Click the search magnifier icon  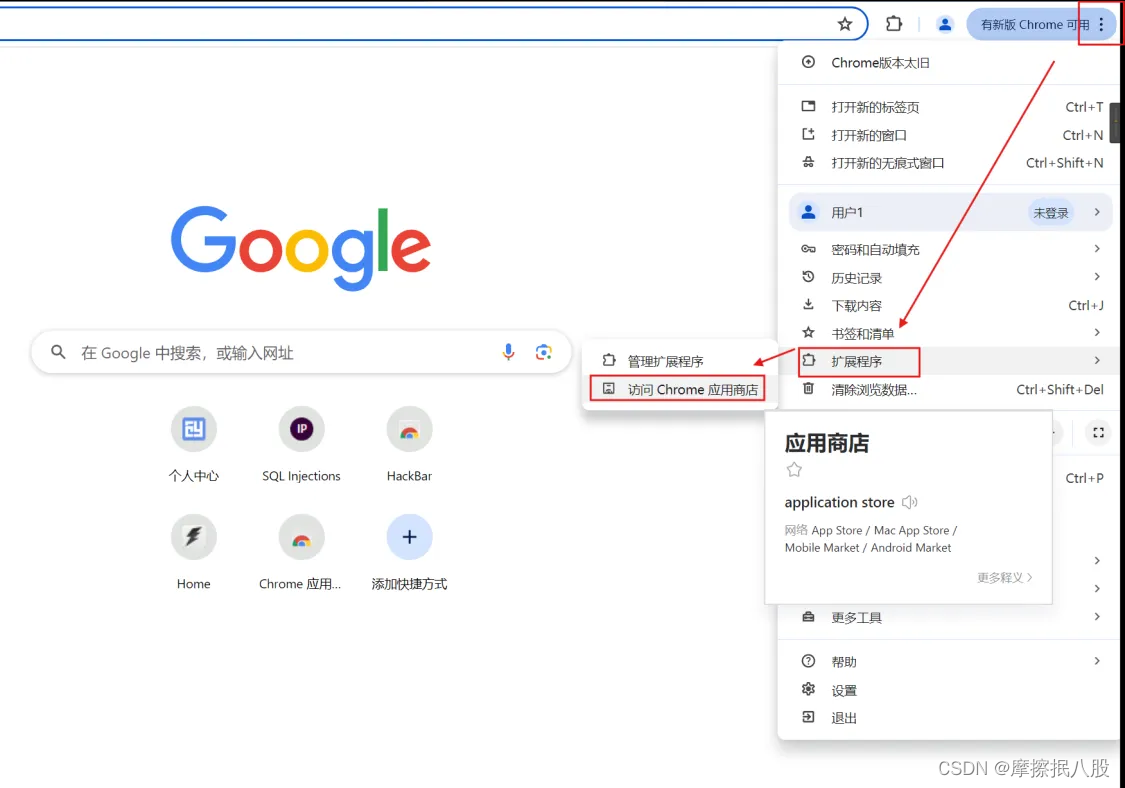58,352
